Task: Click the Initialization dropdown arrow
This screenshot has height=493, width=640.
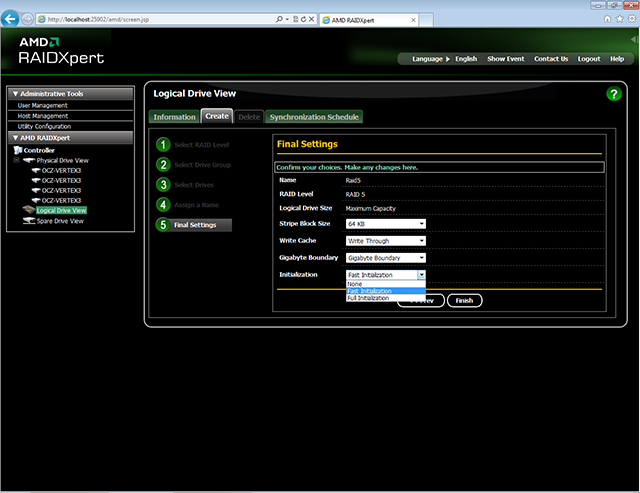Action: (x=421, y=275)
